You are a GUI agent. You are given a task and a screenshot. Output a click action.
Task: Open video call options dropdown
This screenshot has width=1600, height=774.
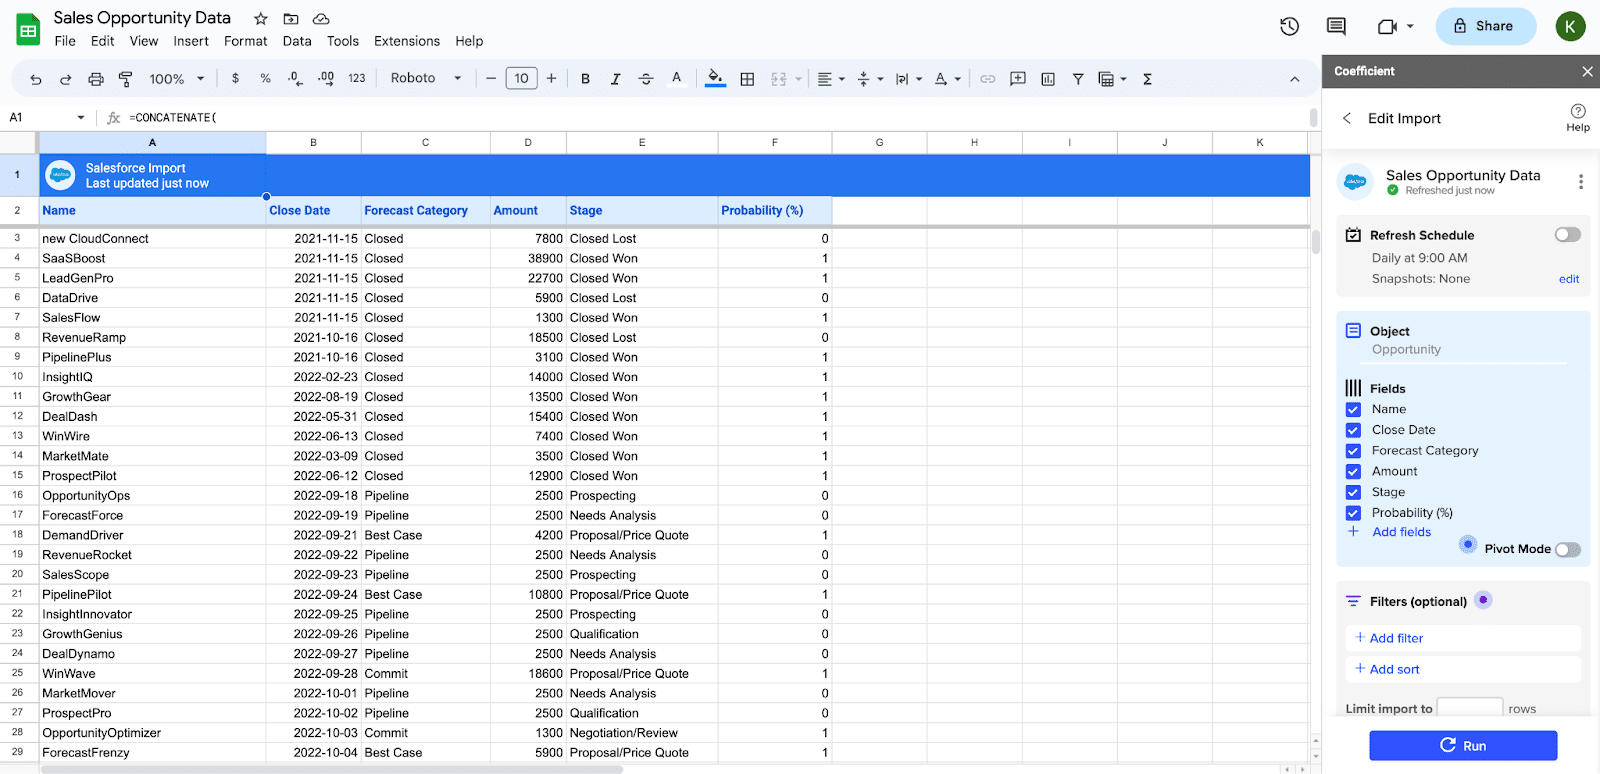1410,27
